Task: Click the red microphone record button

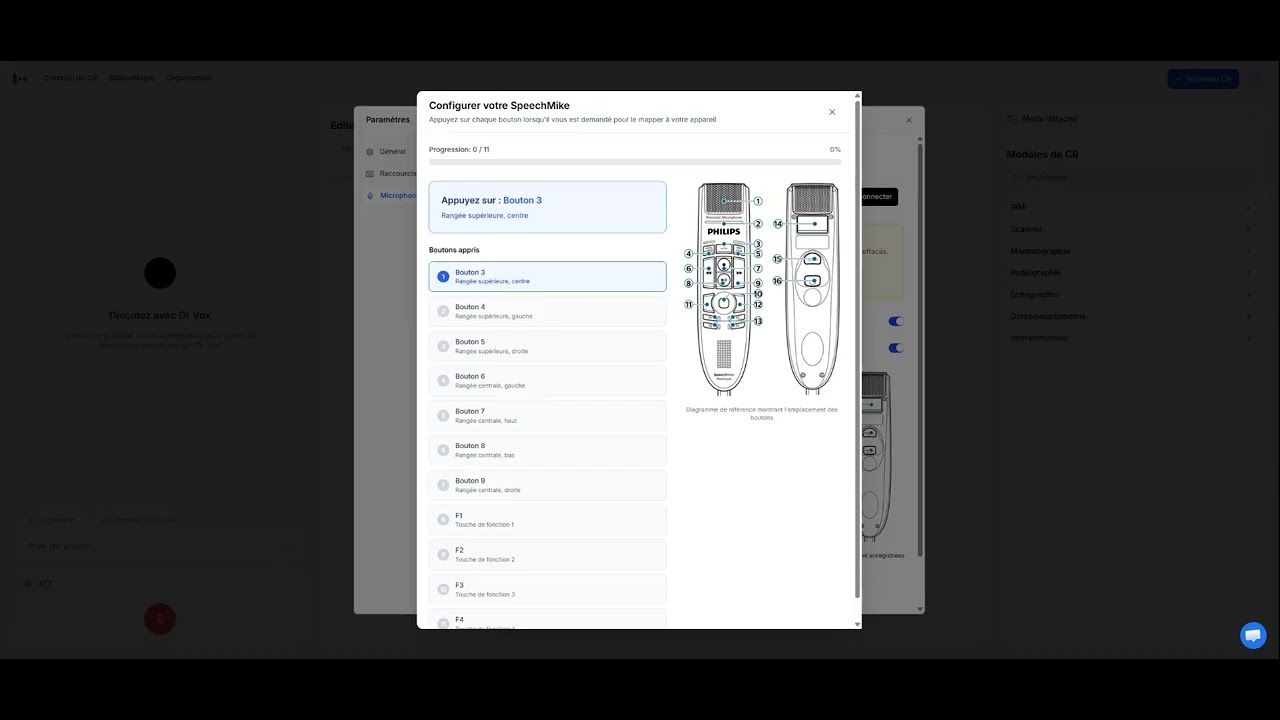Action: click(x=160, y=619)
